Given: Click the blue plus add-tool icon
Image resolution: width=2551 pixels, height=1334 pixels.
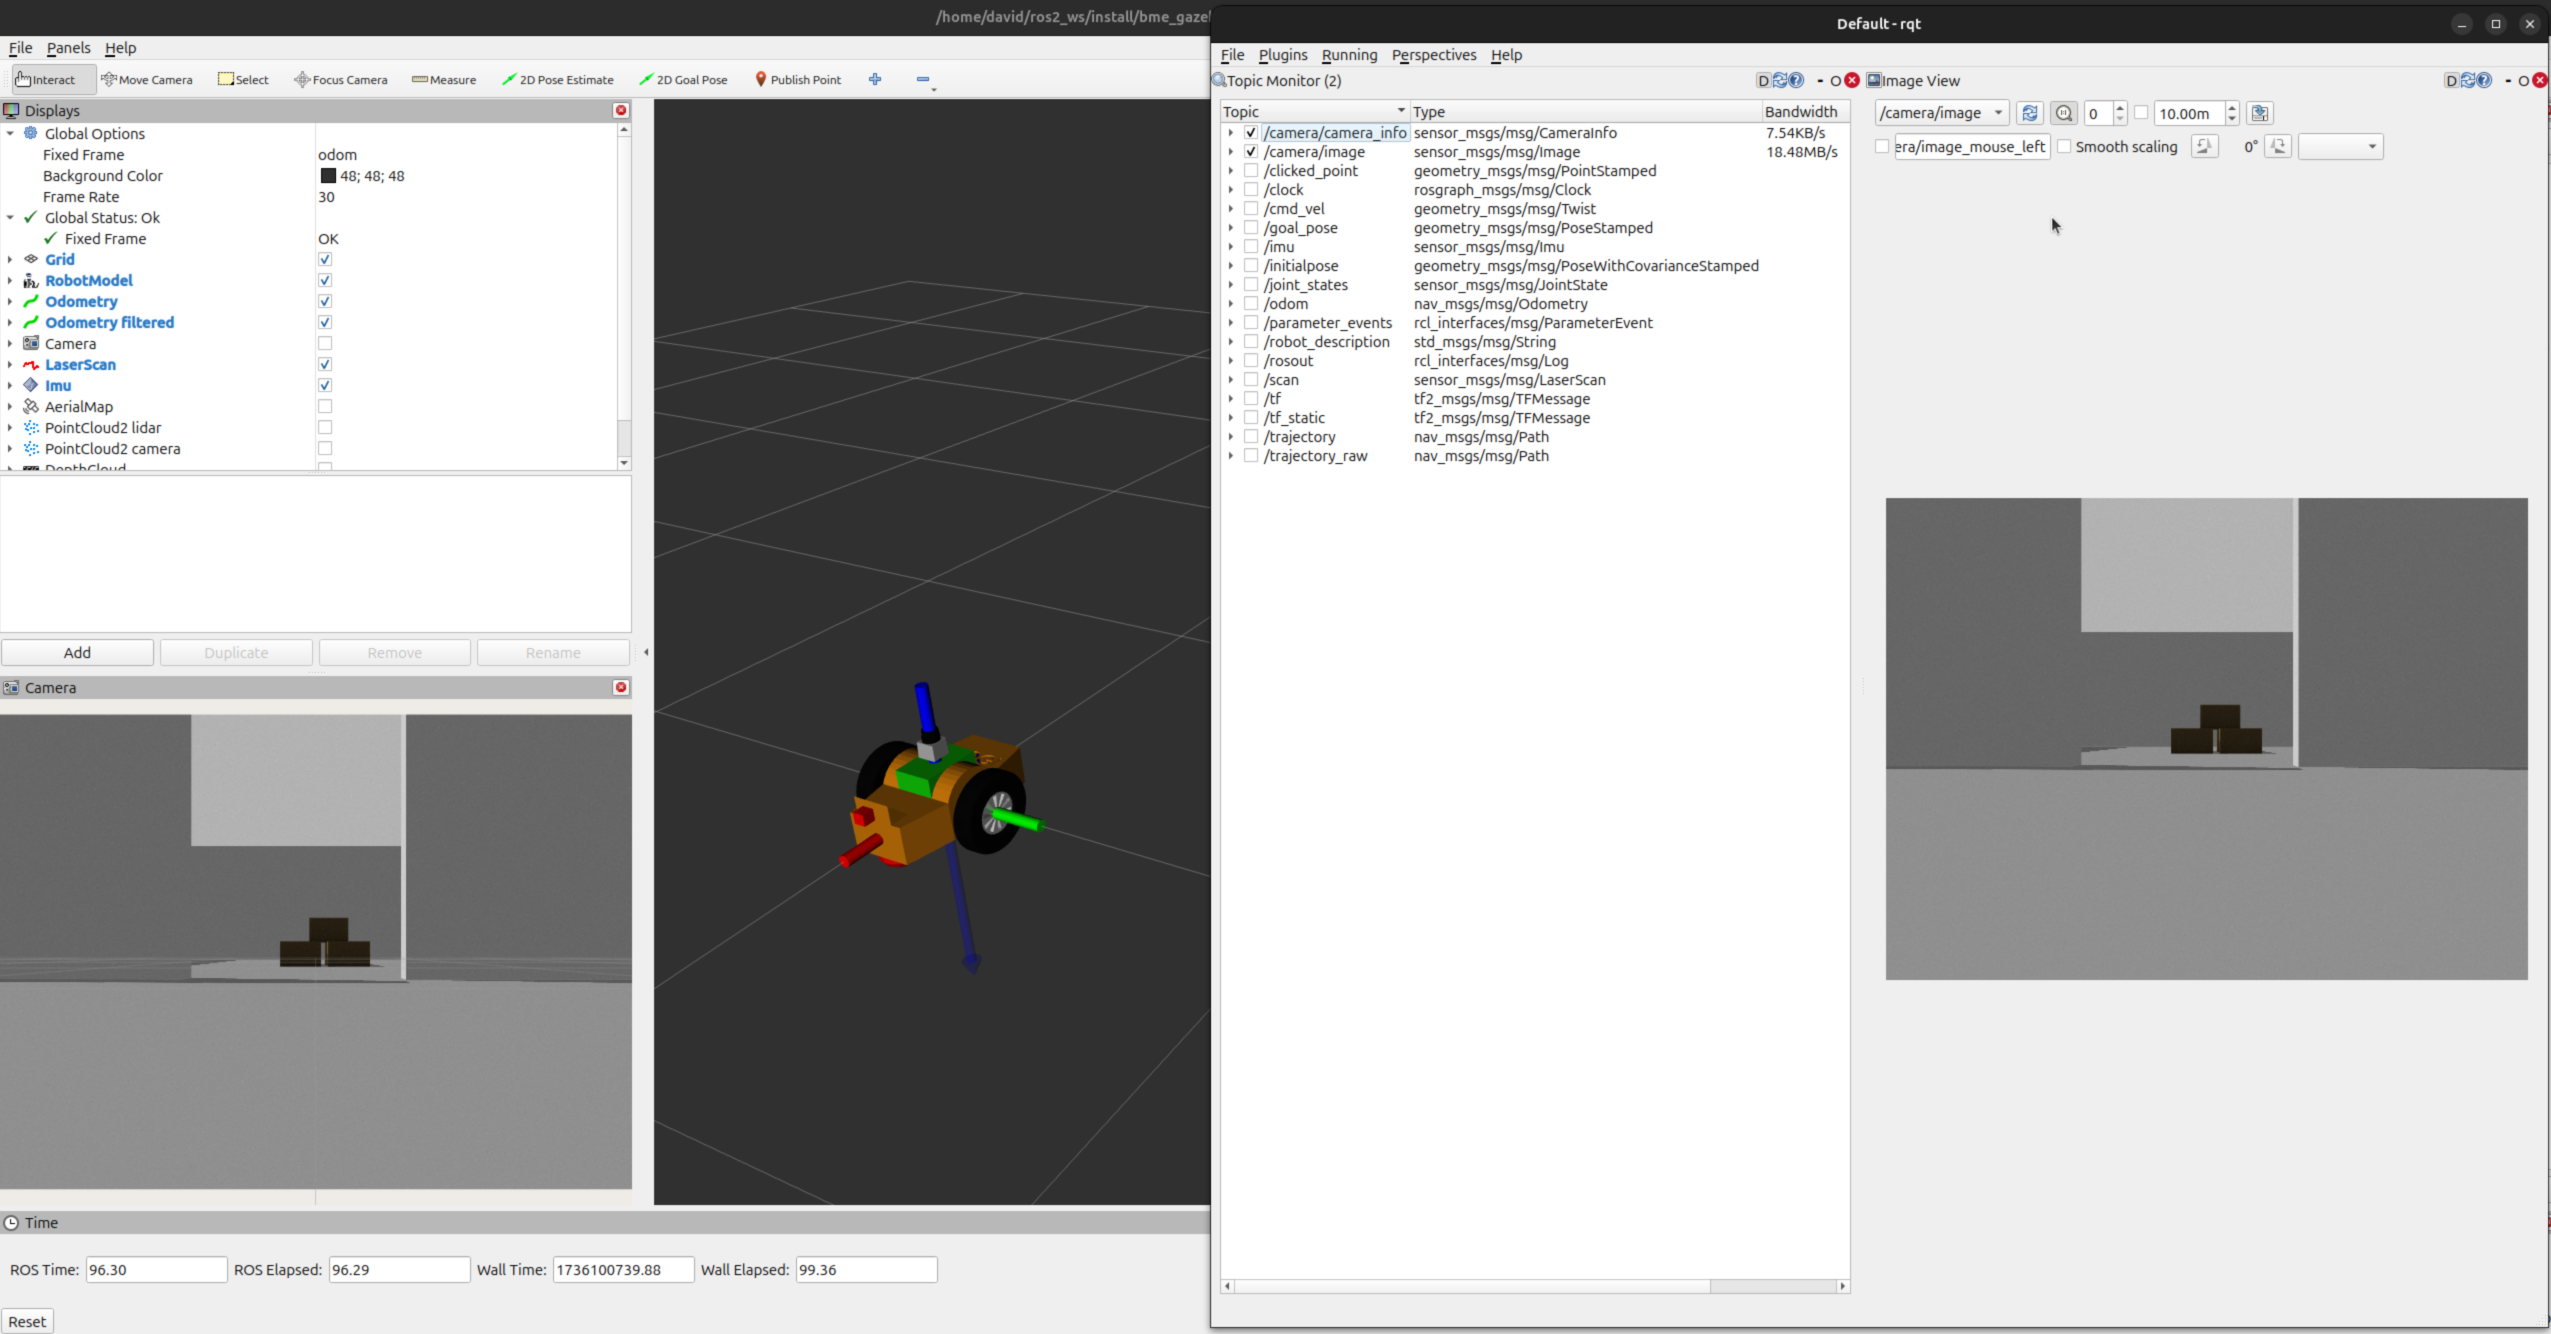Looking at the screenshot, I should pyautogui.click(x=875, y=80).
